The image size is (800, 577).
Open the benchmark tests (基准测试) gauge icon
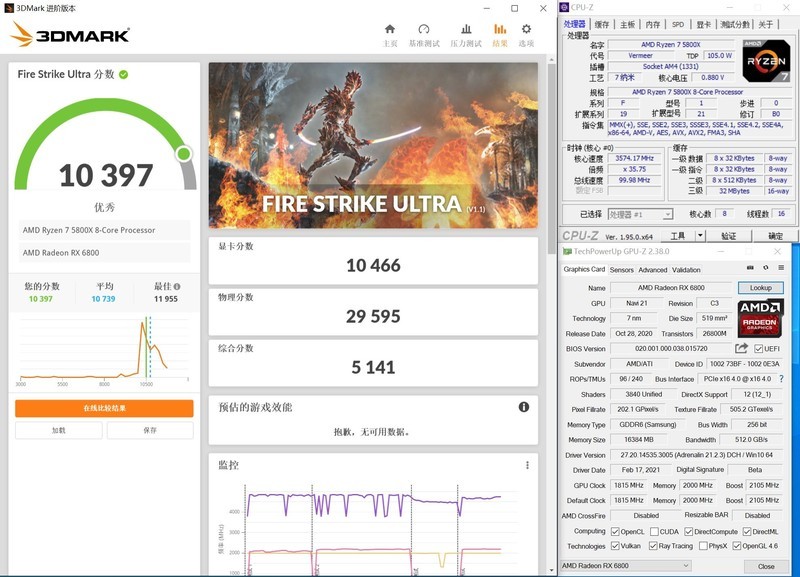(424, 34)
